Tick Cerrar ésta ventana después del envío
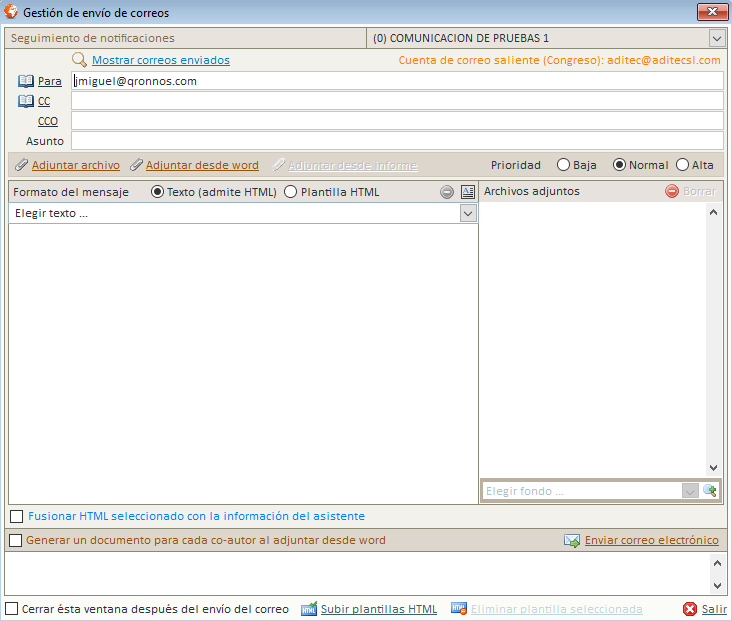 (x=12, y=609)
